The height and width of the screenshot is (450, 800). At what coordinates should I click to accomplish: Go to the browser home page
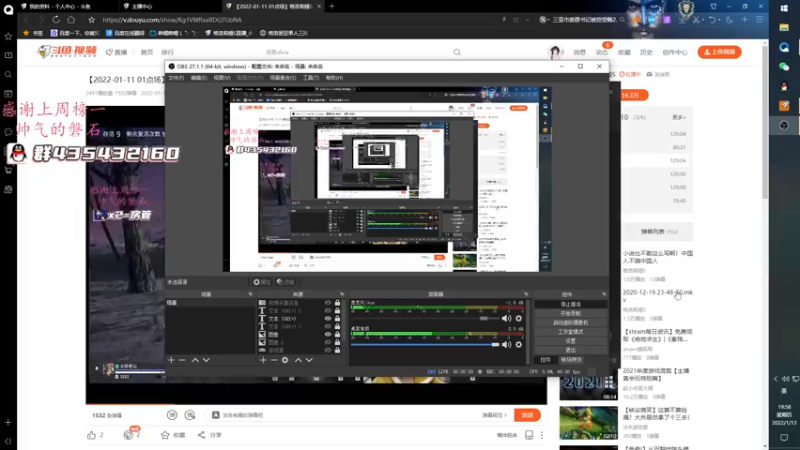[x=71, y=19]
